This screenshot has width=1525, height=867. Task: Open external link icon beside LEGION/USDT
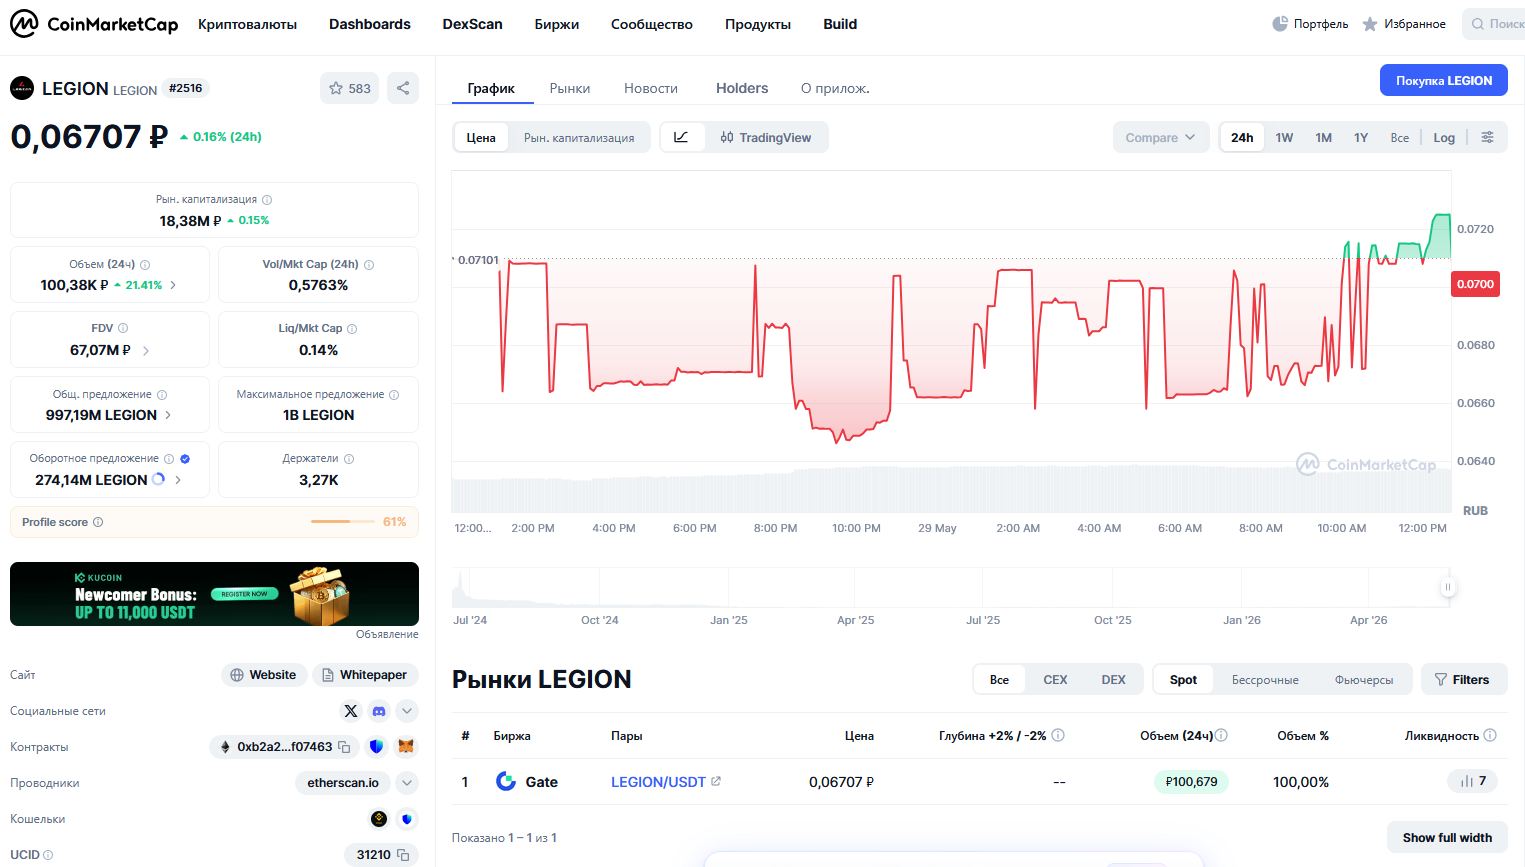[716, 782]
